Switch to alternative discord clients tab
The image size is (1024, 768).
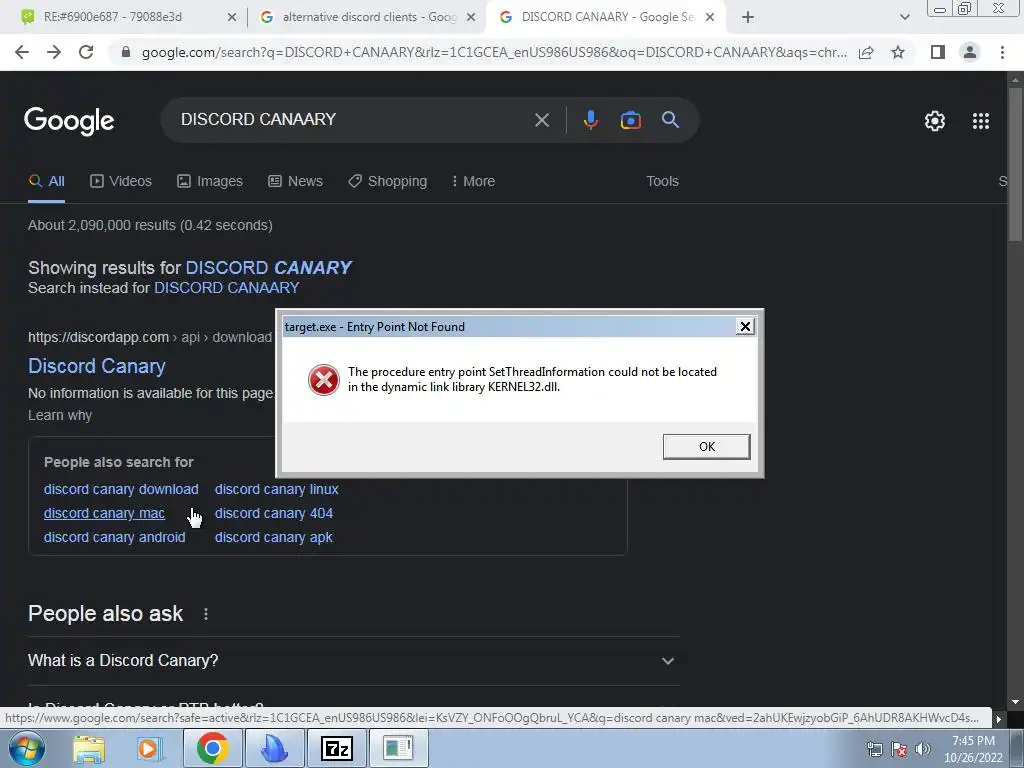tap(369, 17)
